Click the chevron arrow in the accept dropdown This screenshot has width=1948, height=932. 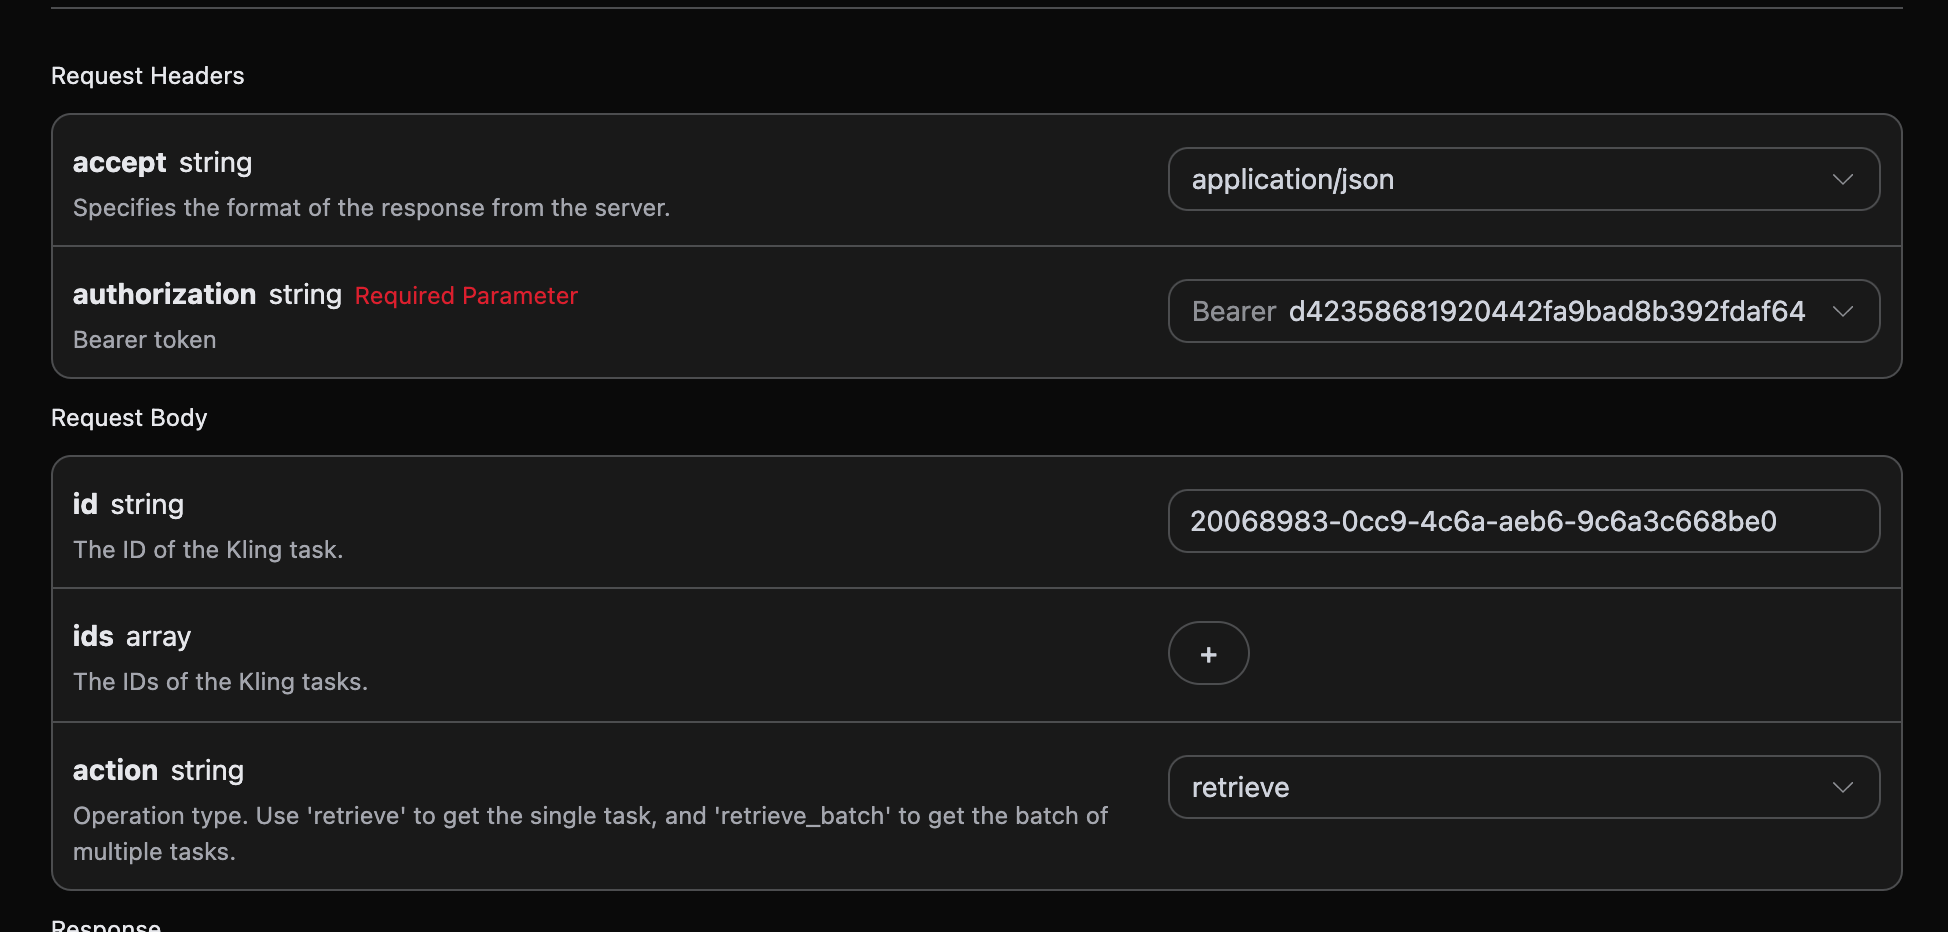pos(1842,180)
